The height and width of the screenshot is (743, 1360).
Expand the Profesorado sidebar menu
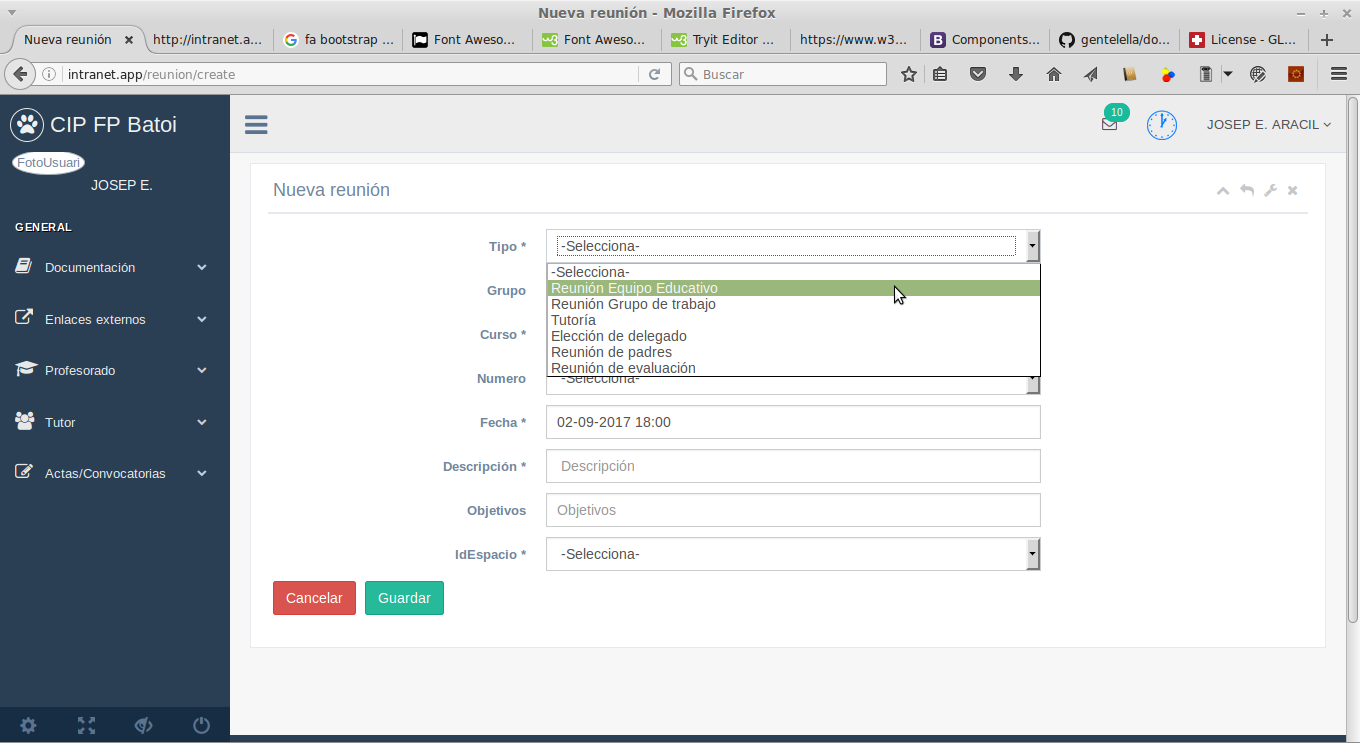coord(115,370)
